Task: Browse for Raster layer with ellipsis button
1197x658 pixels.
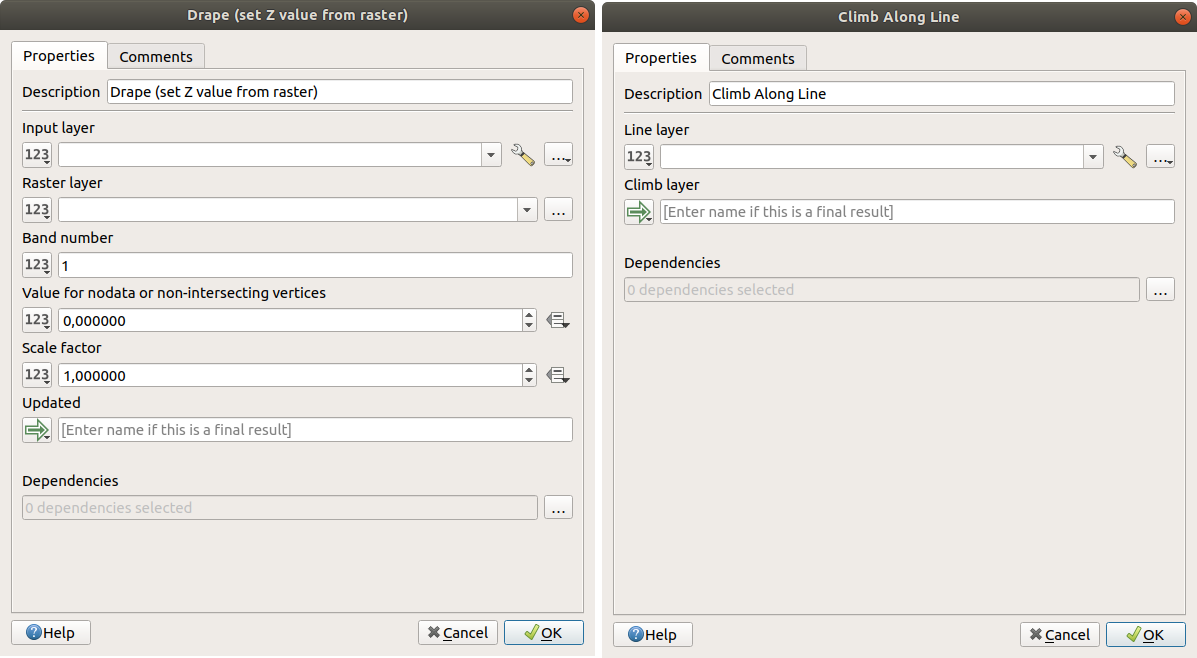Action: point(558,210)
